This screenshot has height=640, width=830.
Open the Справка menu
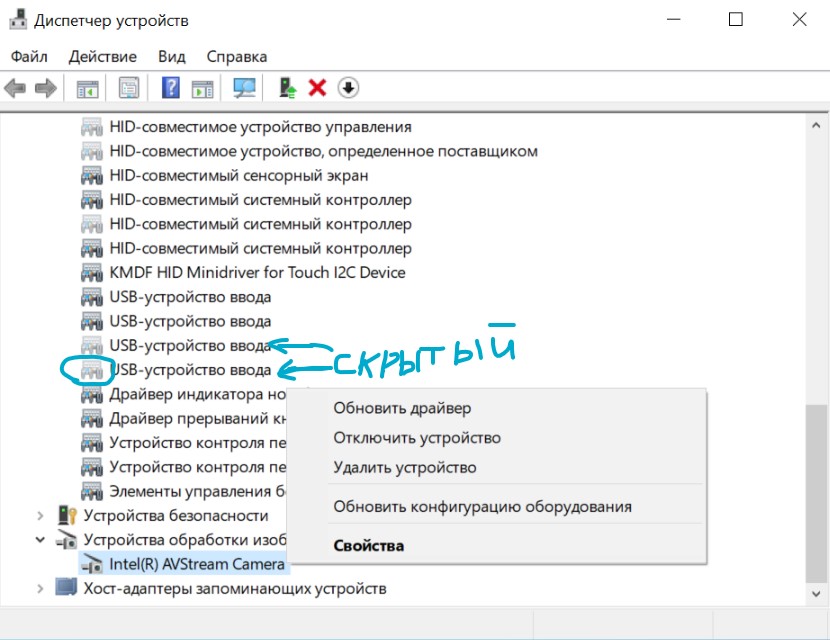[x=237, y=57]
